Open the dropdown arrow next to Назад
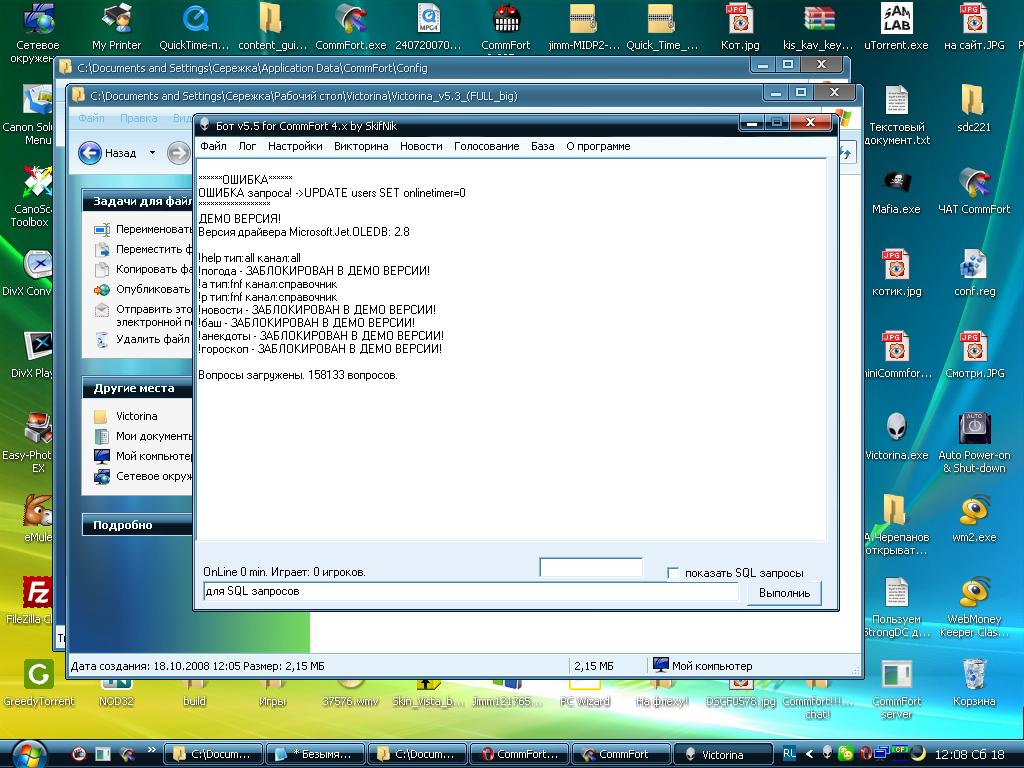The width and height of the screenshot is (1024, 768). coord(152,153)
